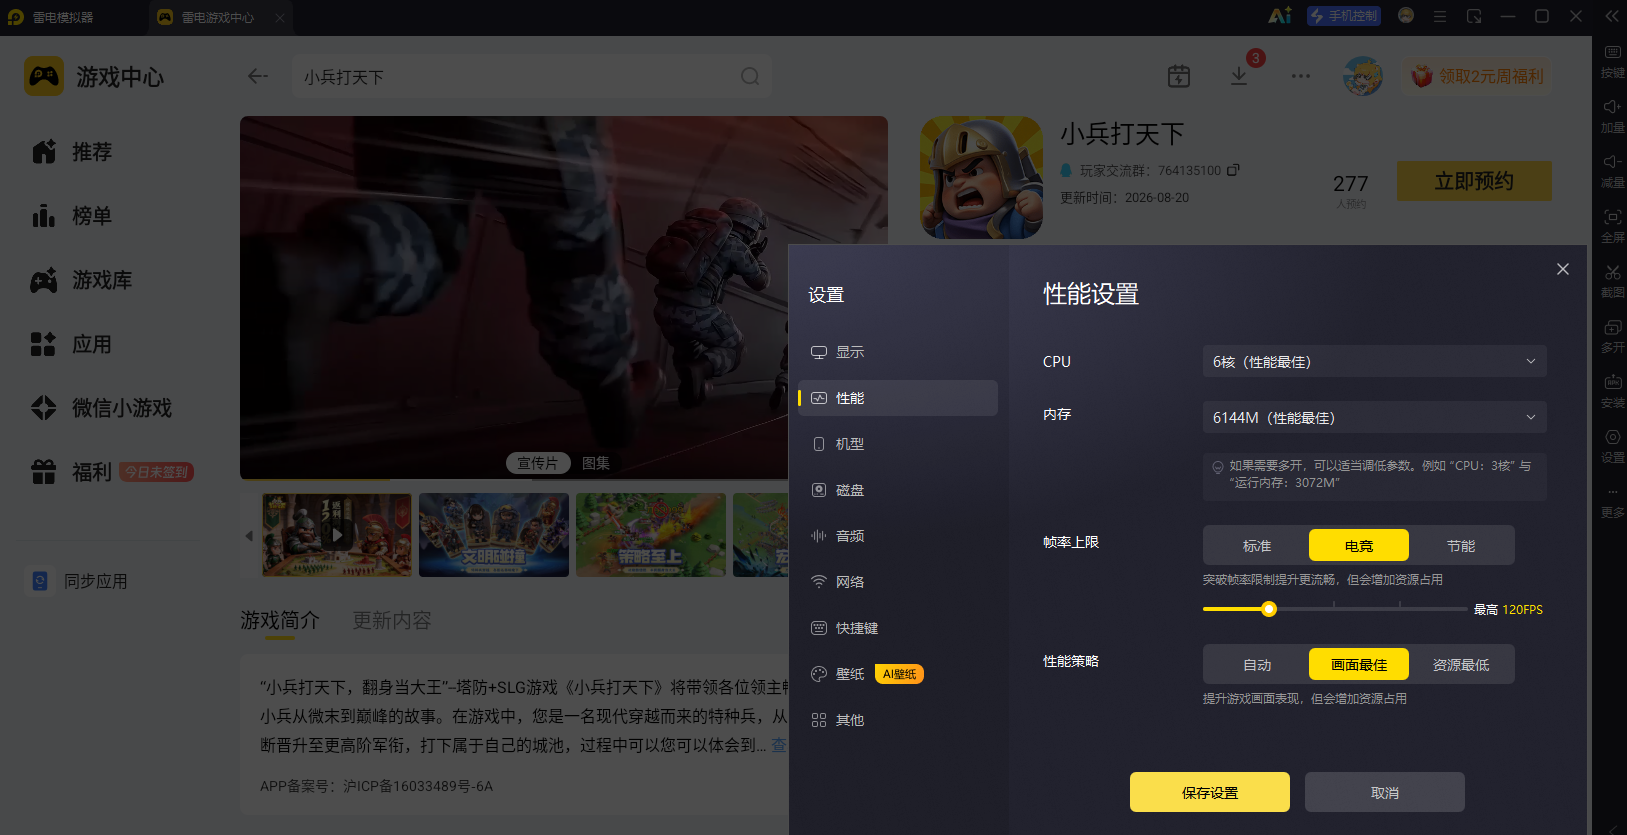Click the 安装 APK install icon

[1613, 390]
